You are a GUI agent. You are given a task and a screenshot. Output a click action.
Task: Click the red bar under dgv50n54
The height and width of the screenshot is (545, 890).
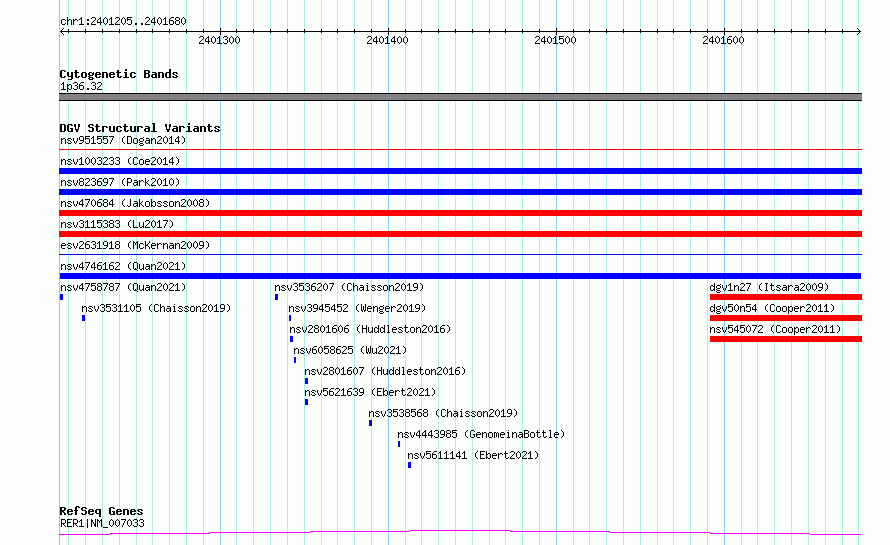786,318
